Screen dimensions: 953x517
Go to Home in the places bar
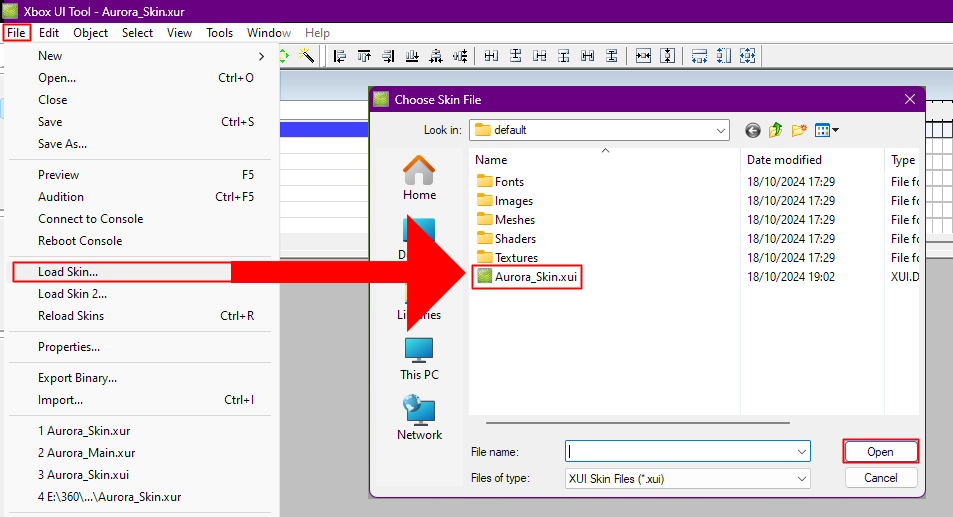coord(419,178)
